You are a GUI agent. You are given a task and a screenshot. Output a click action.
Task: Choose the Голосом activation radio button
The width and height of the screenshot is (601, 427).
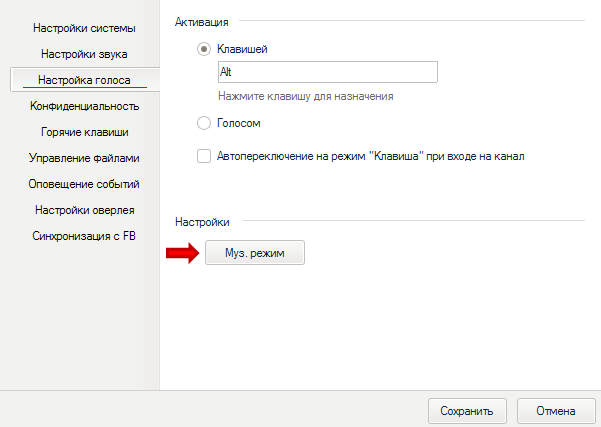point(204,123)
